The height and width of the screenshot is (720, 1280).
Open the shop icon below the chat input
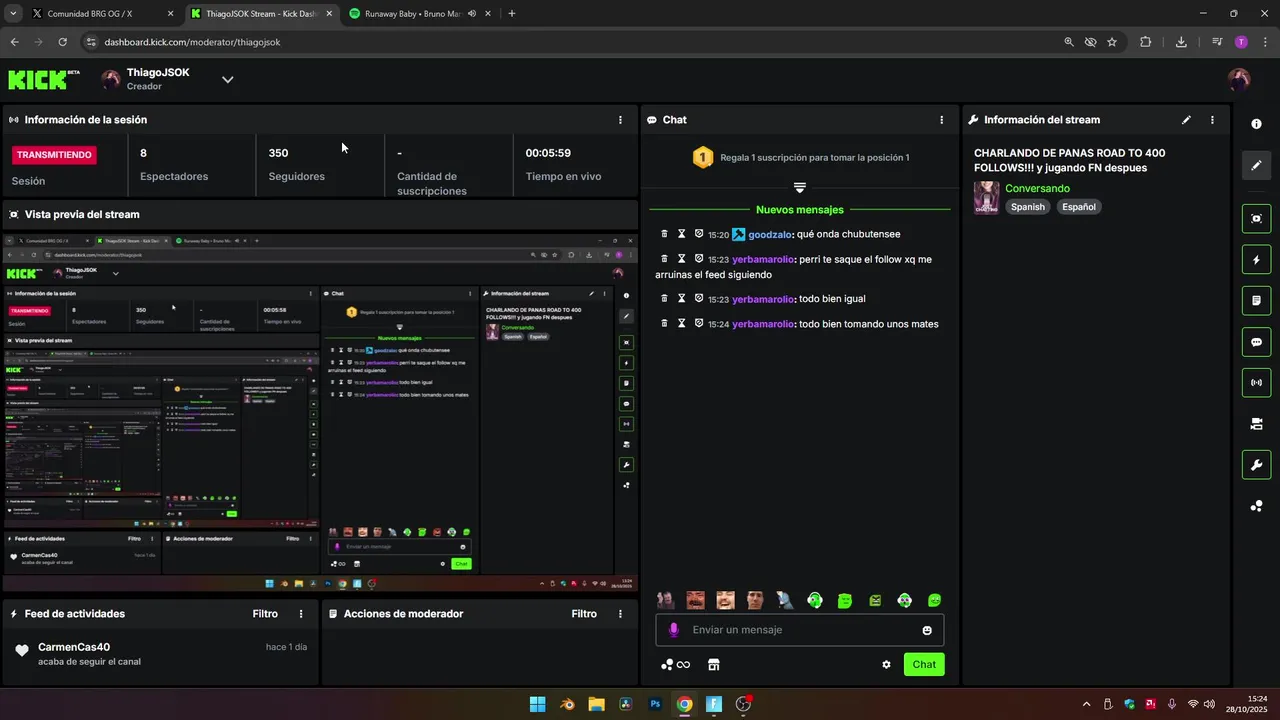[714, 664]
